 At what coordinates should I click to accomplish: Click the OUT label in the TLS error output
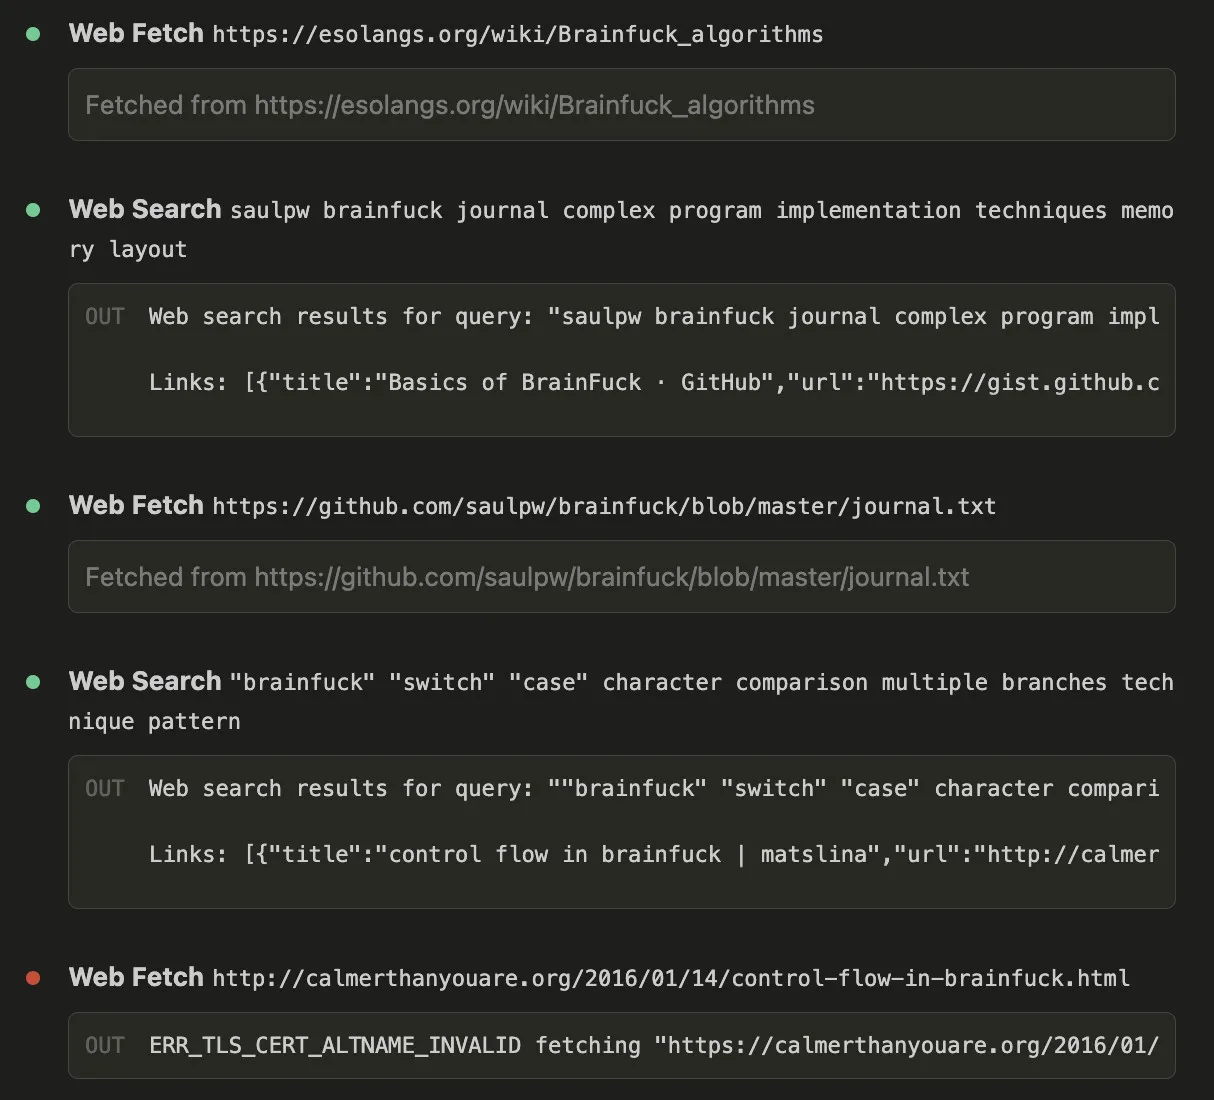click(x=105, y=1046)
